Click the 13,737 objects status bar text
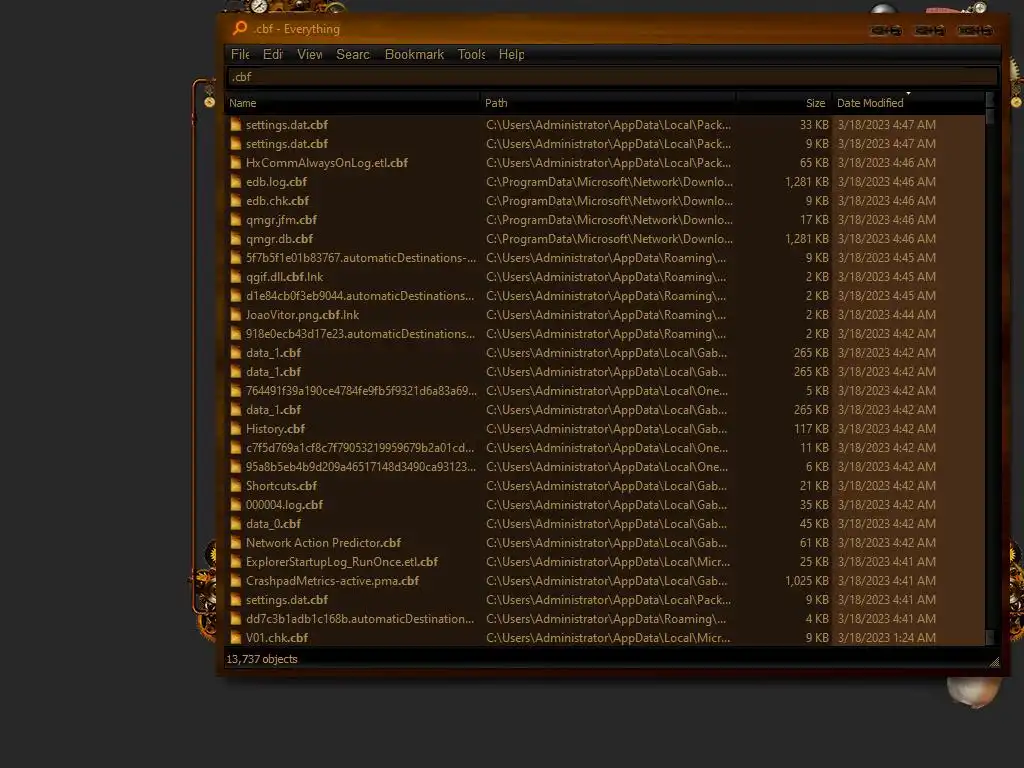The image size is (1024, 768). click(x=262, y=660)
